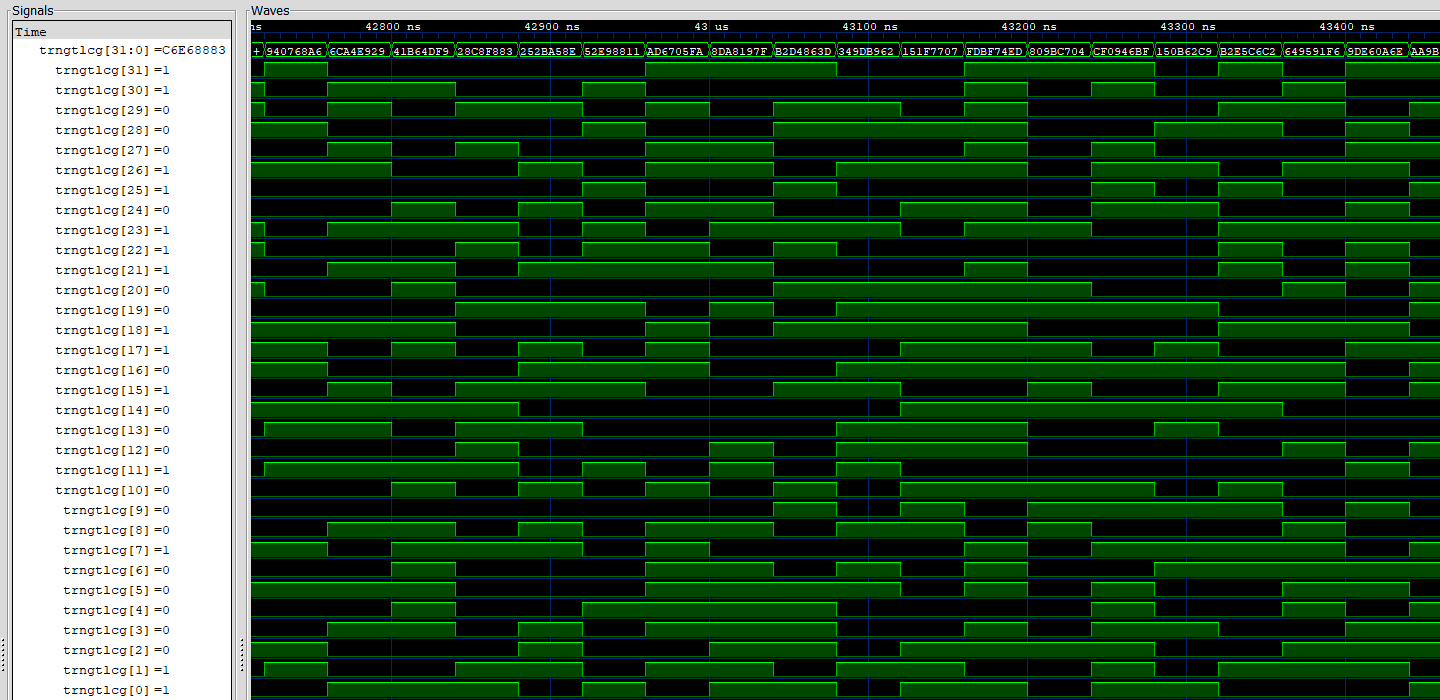Screen dimensions: 1440x700
Task: Place marker on bus value 6CA4E929
Action: (359, 50)
